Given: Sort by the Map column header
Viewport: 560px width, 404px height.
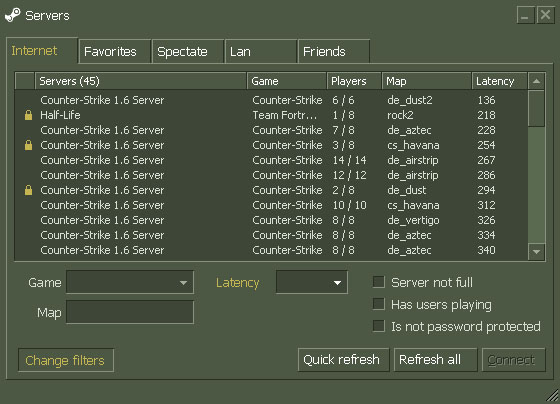Looking at the screenshot, I should pos(427,81).
